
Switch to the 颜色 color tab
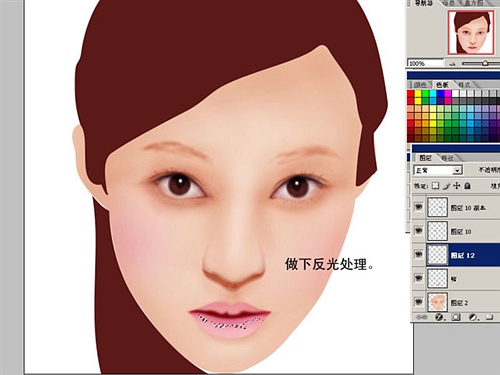420,85
